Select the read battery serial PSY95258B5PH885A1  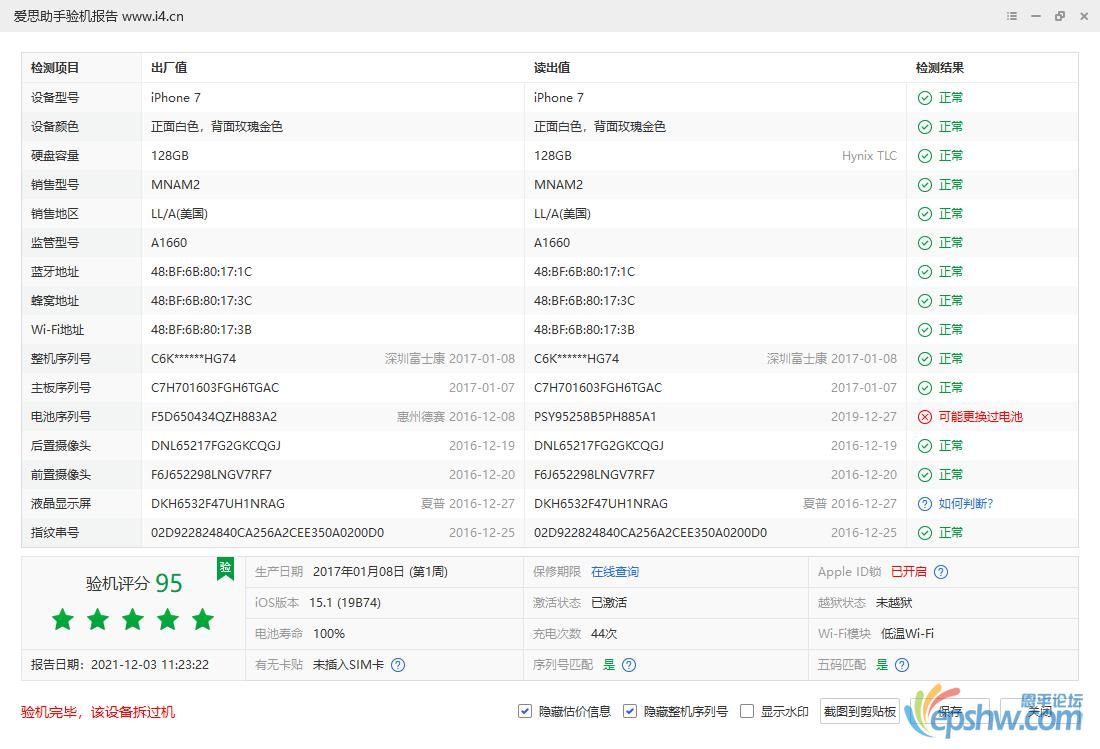tap(595, 417)
